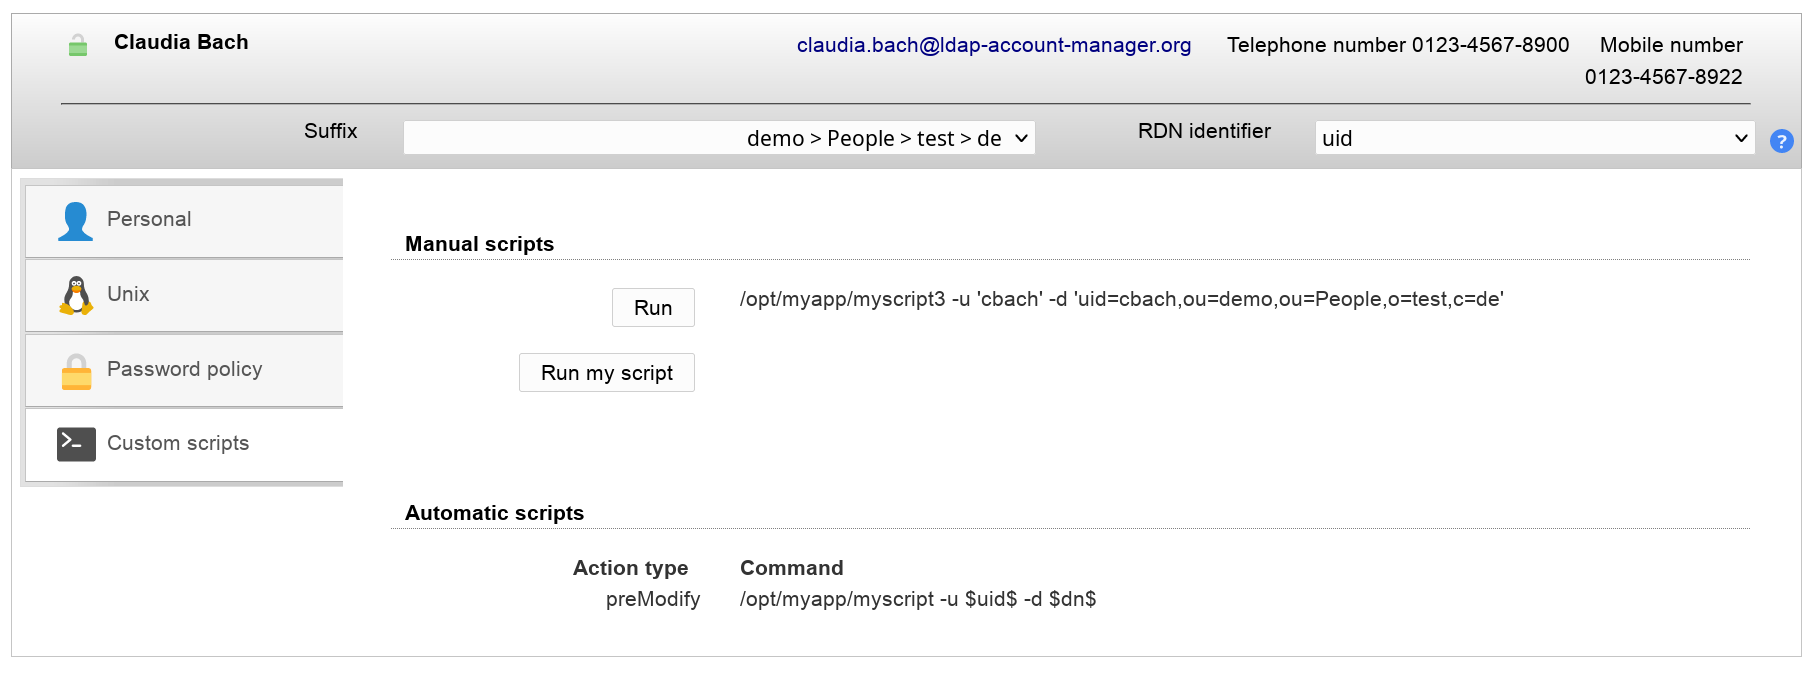The image size is (1820, 680).
Task: Open the Unix tab label
Action: [x=128, y=294]
